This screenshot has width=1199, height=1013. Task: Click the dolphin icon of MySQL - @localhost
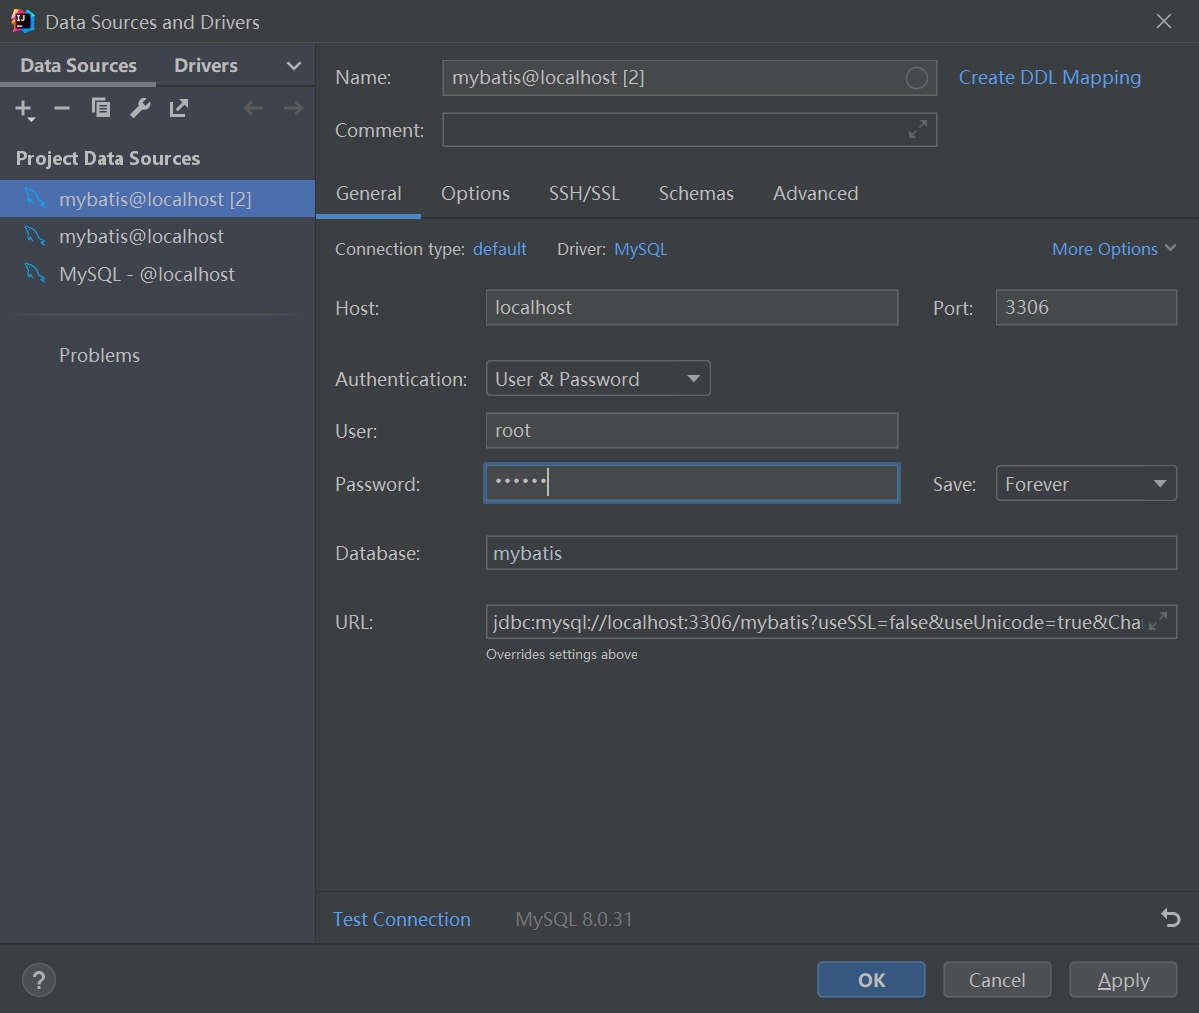pos(34,272)
